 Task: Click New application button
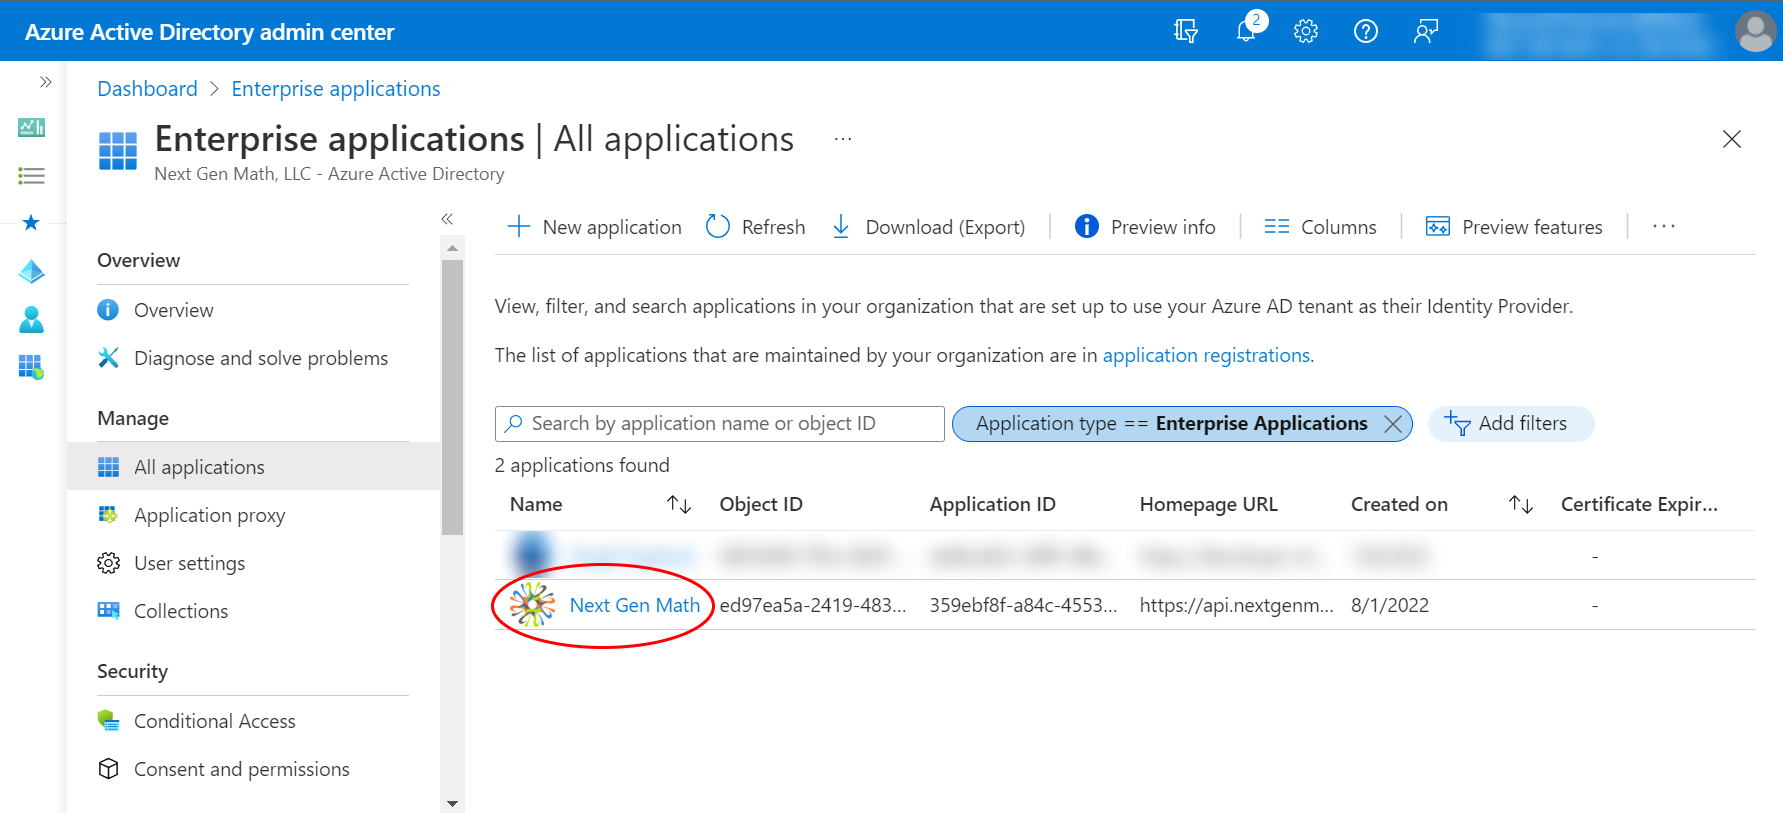pyautogui.click(x=595, y=227)
